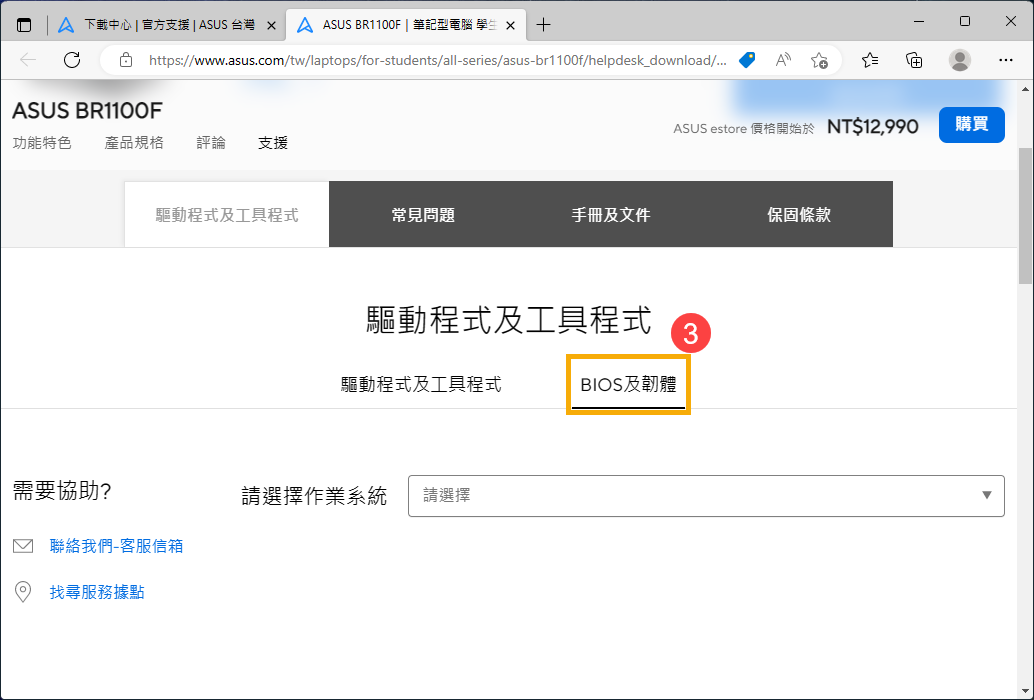The width and height of the screenshot is (1034, 700).
Task: Click the blue 購買 button
Action: (971, 125)
